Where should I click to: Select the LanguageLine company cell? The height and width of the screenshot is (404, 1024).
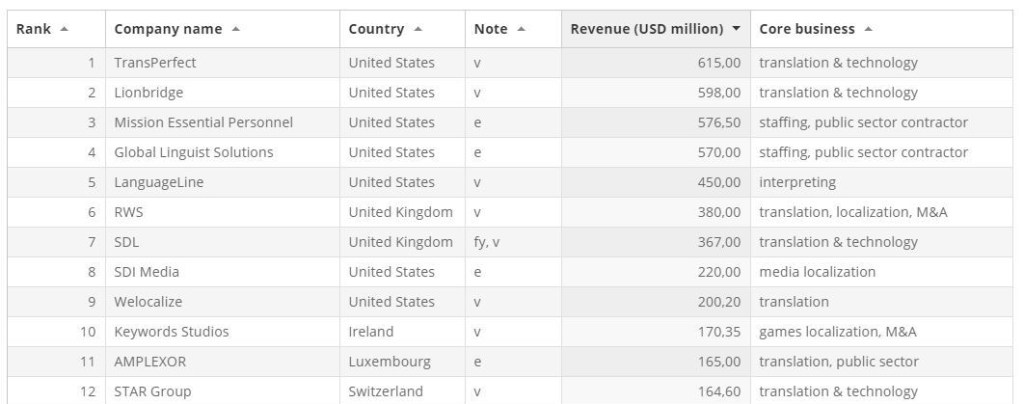(159, 182)
